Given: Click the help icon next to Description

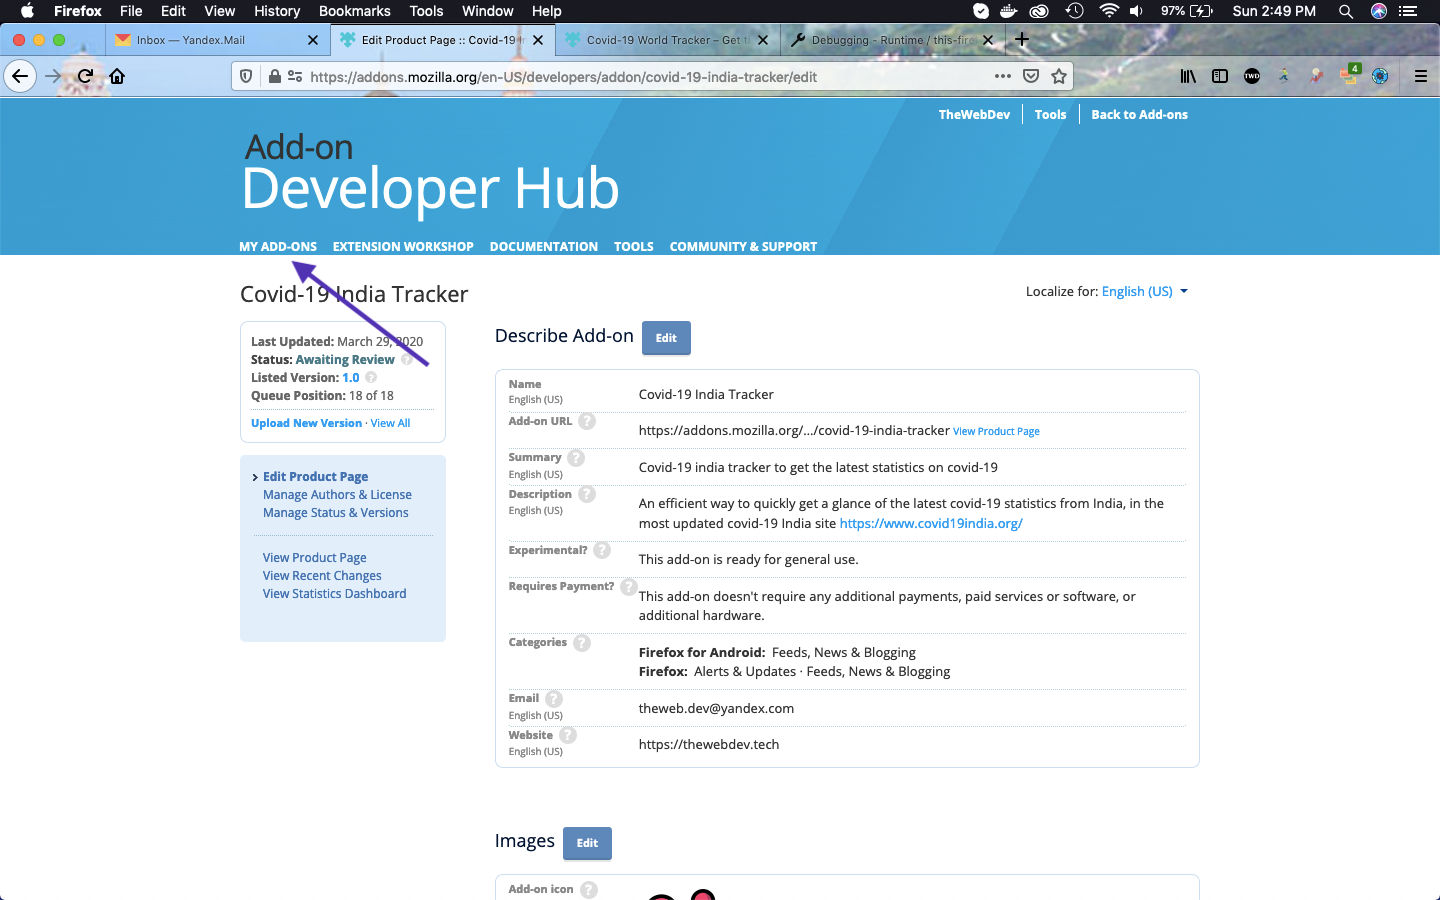Looking at the screenshot, I should 587,494.
